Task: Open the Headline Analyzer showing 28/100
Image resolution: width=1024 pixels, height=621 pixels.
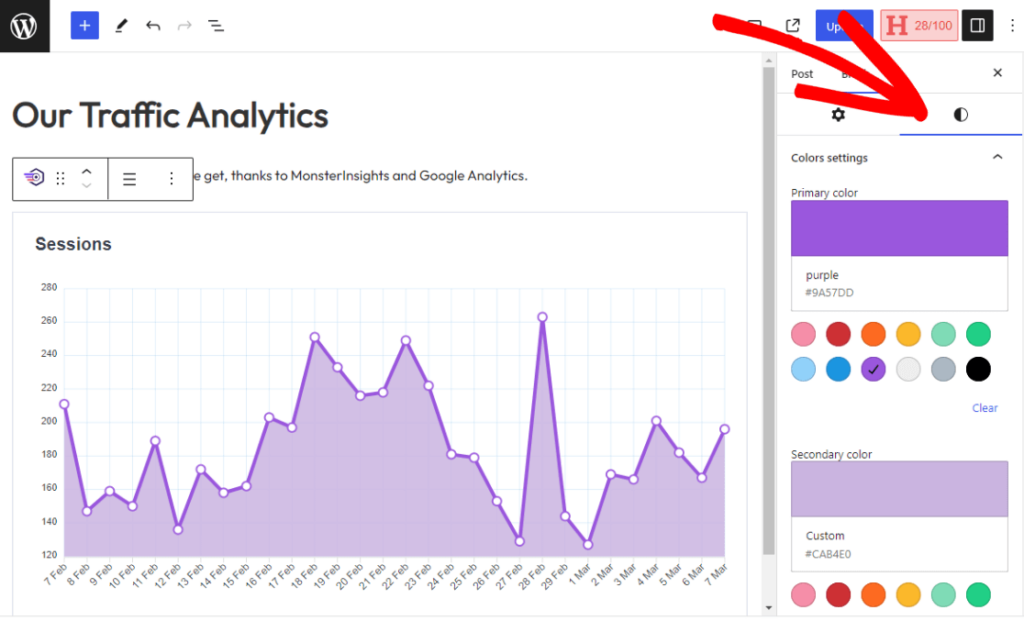Action: (918, 25)
